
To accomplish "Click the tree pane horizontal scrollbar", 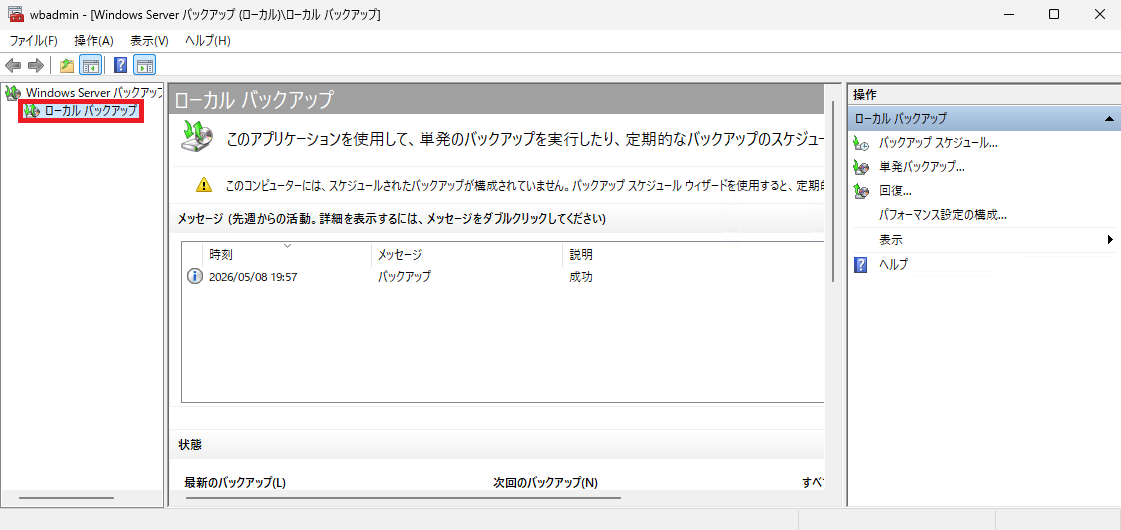I will coord(66,497).
